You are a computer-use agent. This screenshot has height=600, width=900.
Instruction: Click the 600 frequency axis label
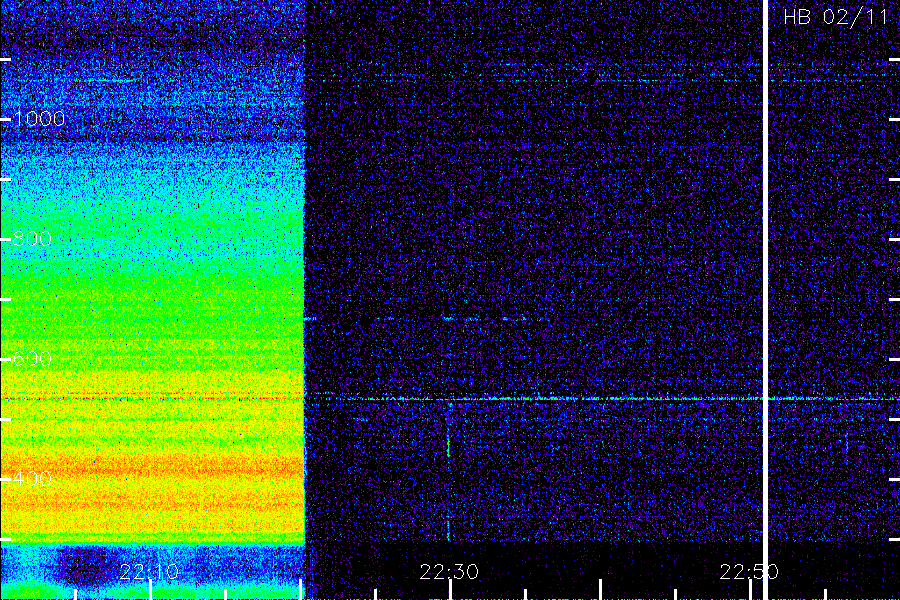coord(32,359)
